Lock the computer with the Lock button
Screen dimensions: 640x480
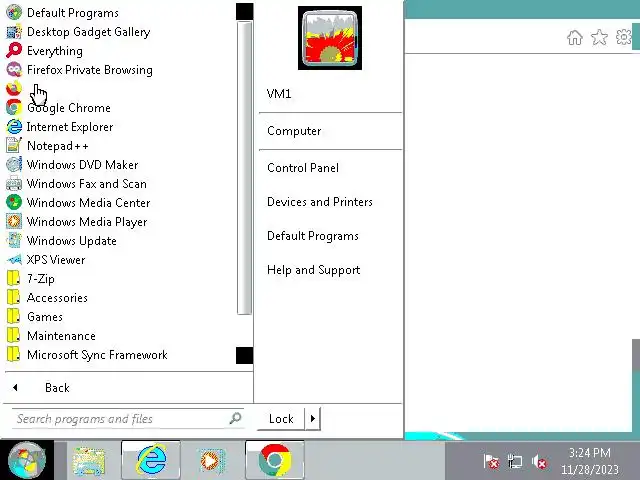coord(281,419)
